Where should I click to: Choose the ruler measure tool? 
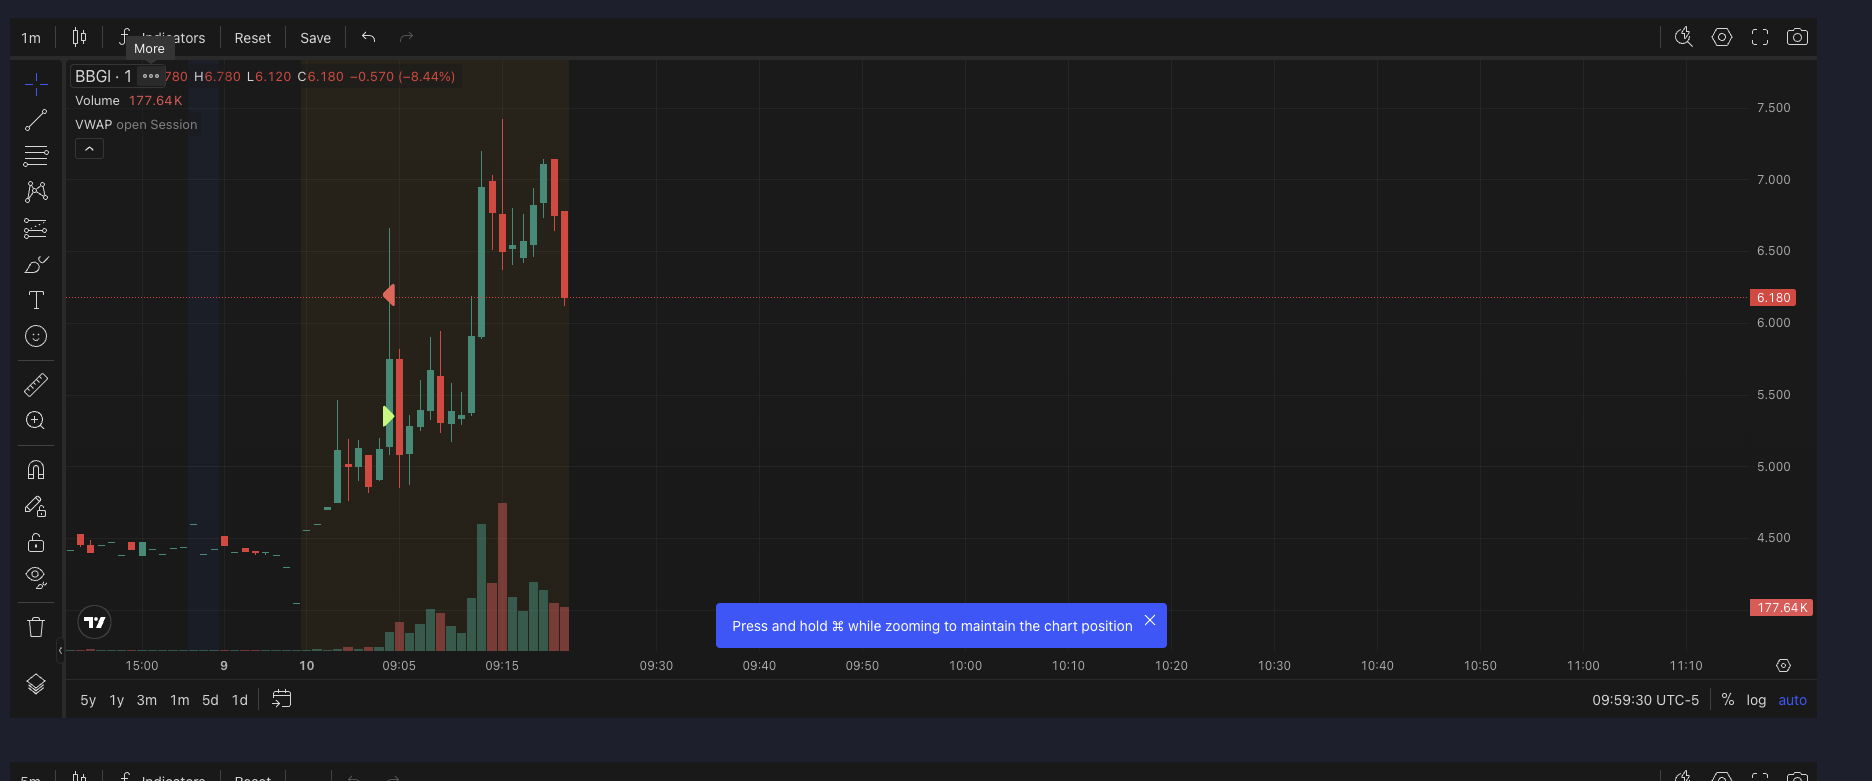pos(36,385)
